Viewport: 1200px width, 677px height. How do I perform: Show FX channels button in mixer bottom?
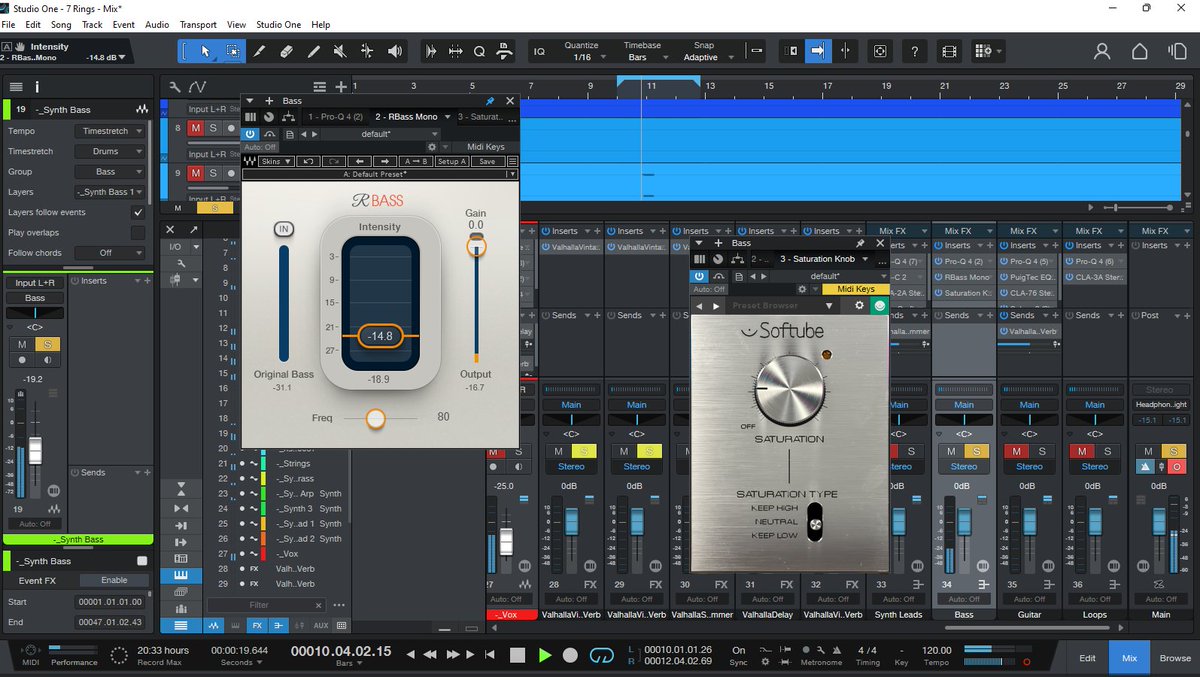pos(257,625)
